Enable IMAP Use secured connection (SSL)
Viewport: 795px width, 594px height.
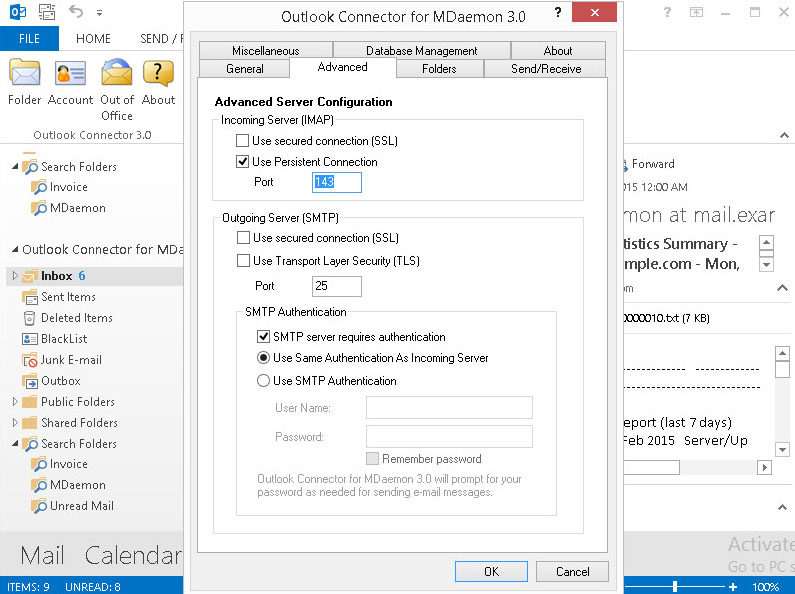[x=242, y=140]
